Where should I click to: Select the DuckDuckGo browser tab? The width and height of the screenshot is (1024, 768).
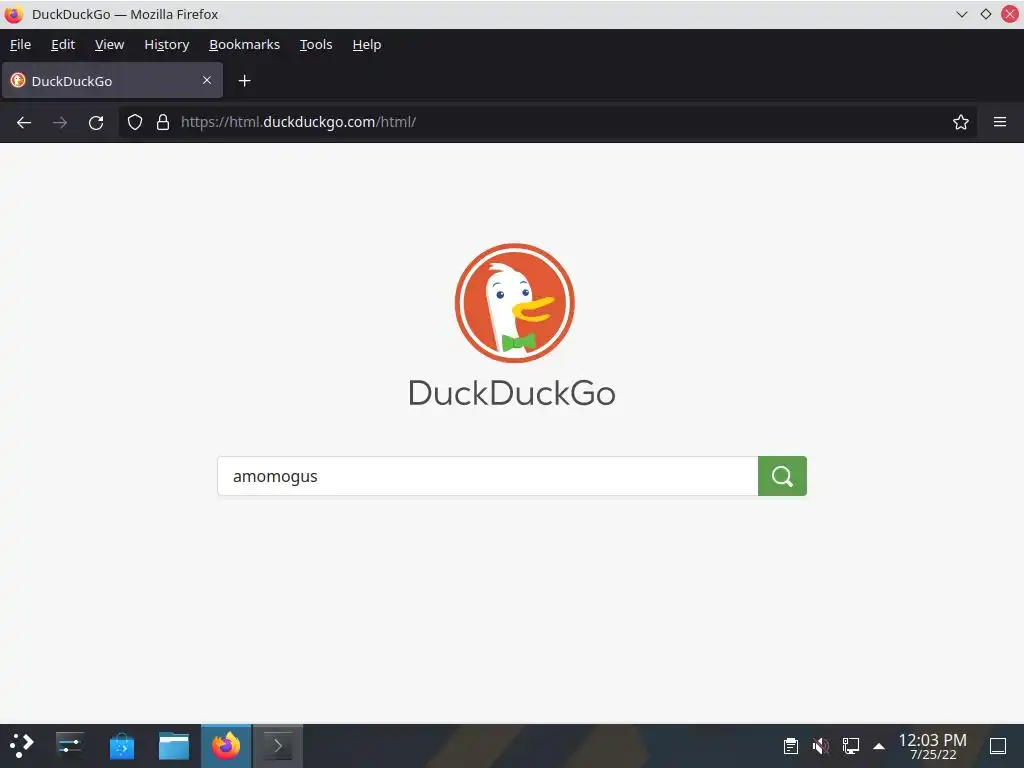point(112,80)
